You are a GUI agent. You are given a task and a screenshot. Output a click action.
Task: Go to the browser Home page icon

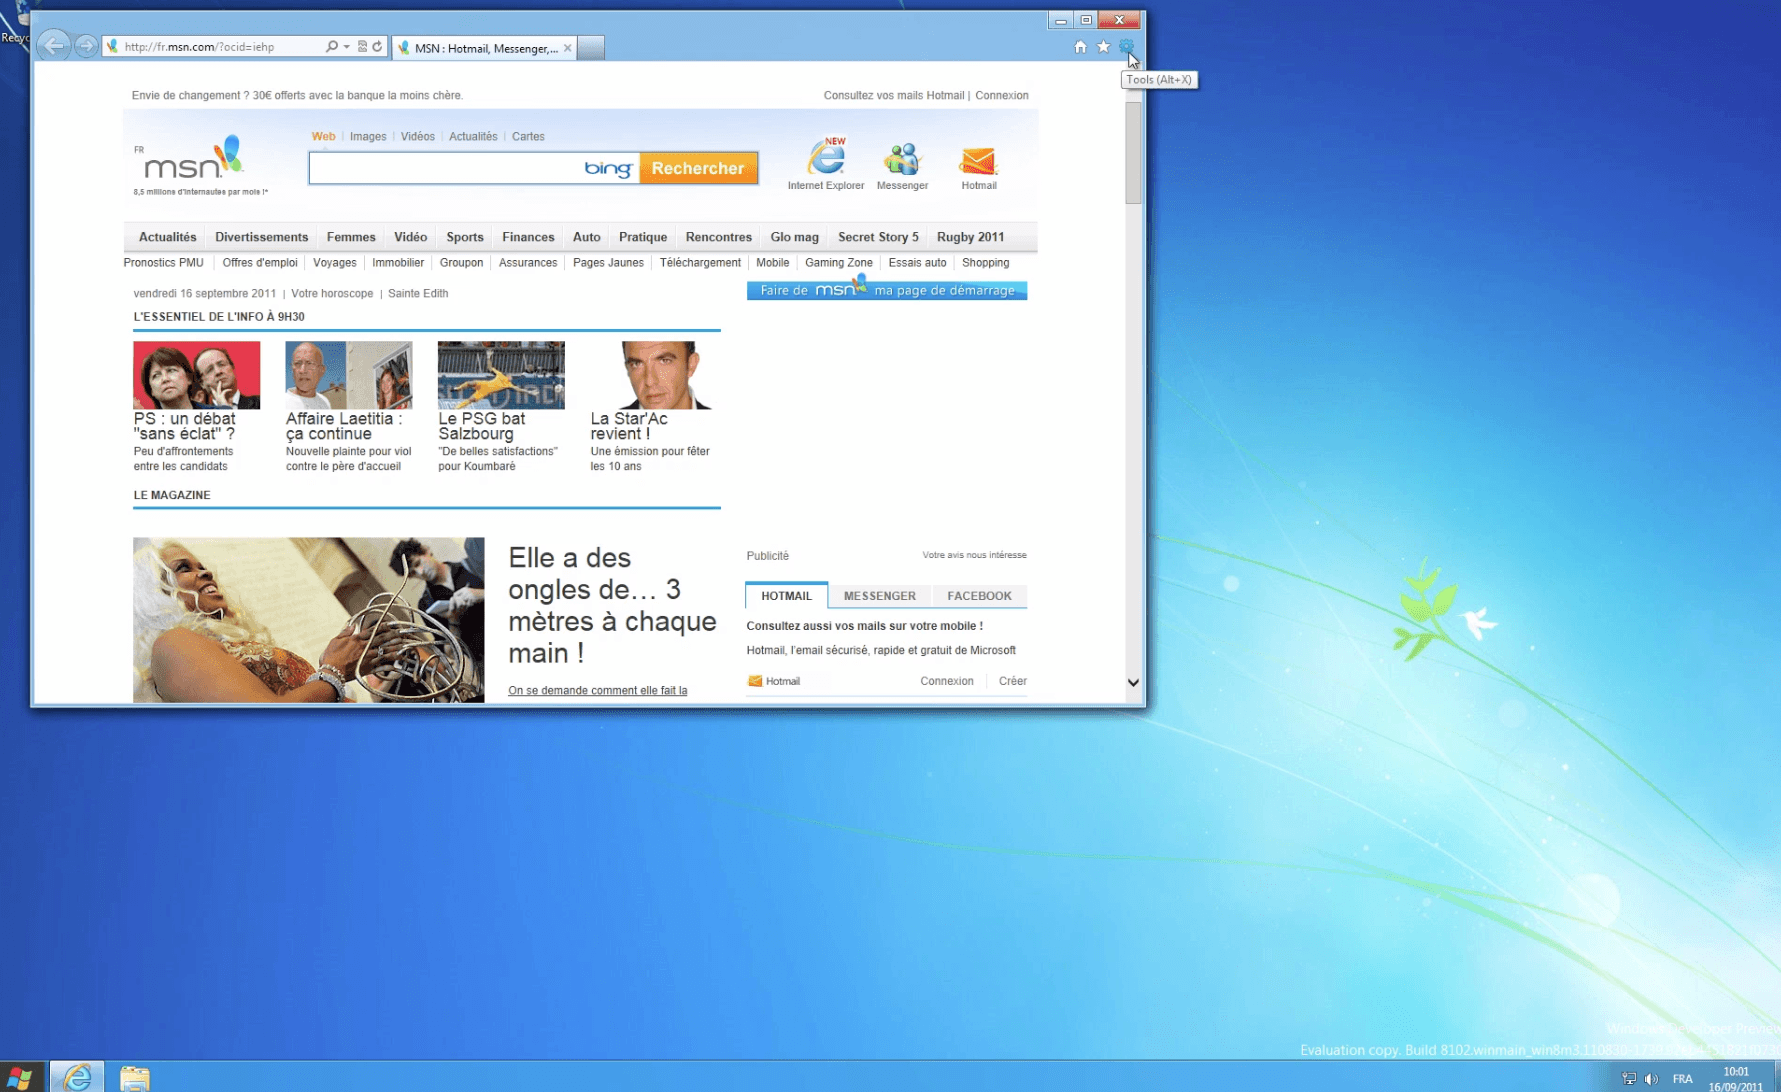[x=1080, y=47]
